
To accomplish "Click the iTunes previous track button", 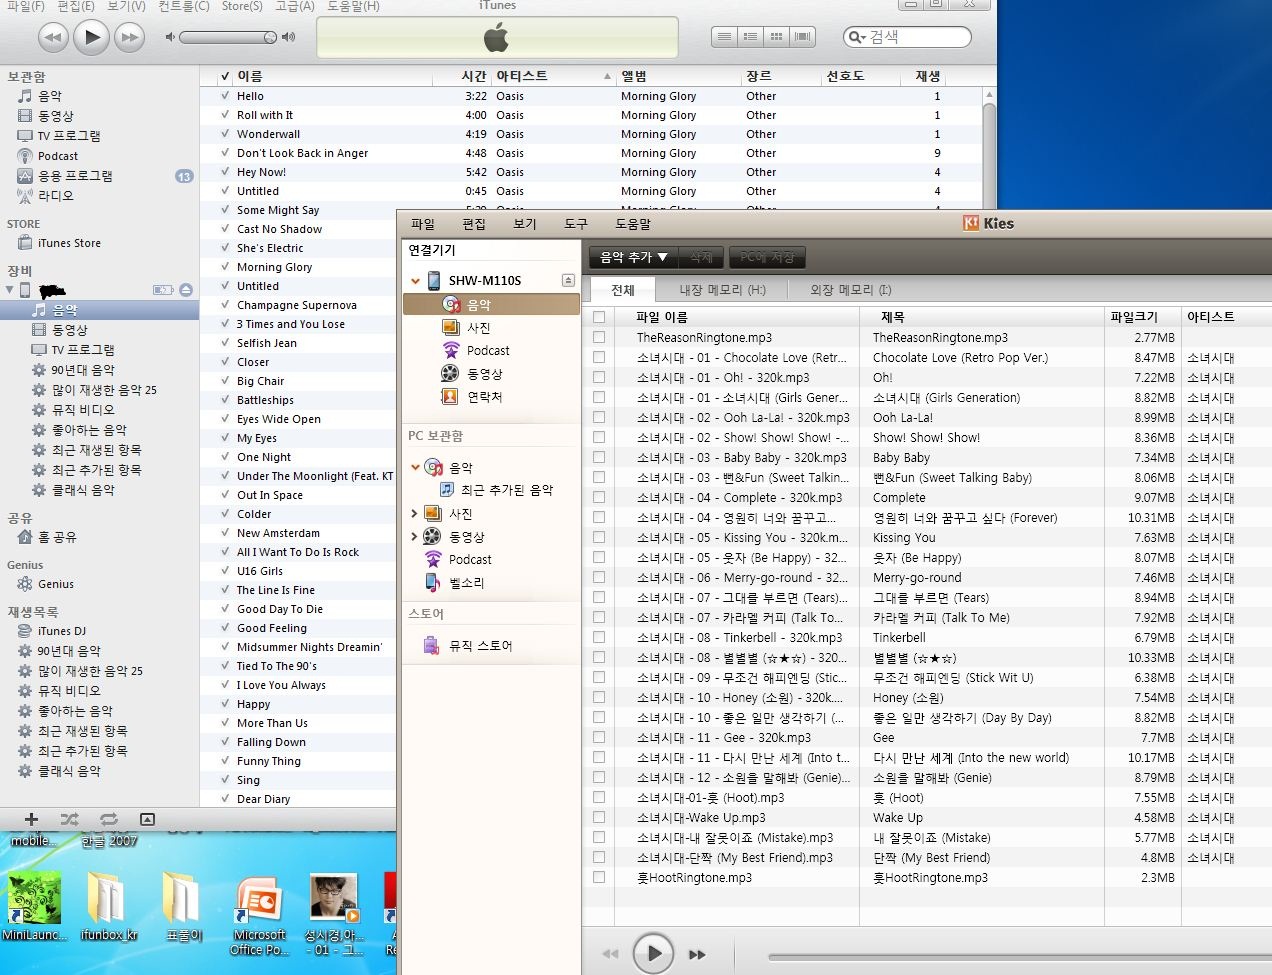I will [53, 38].
